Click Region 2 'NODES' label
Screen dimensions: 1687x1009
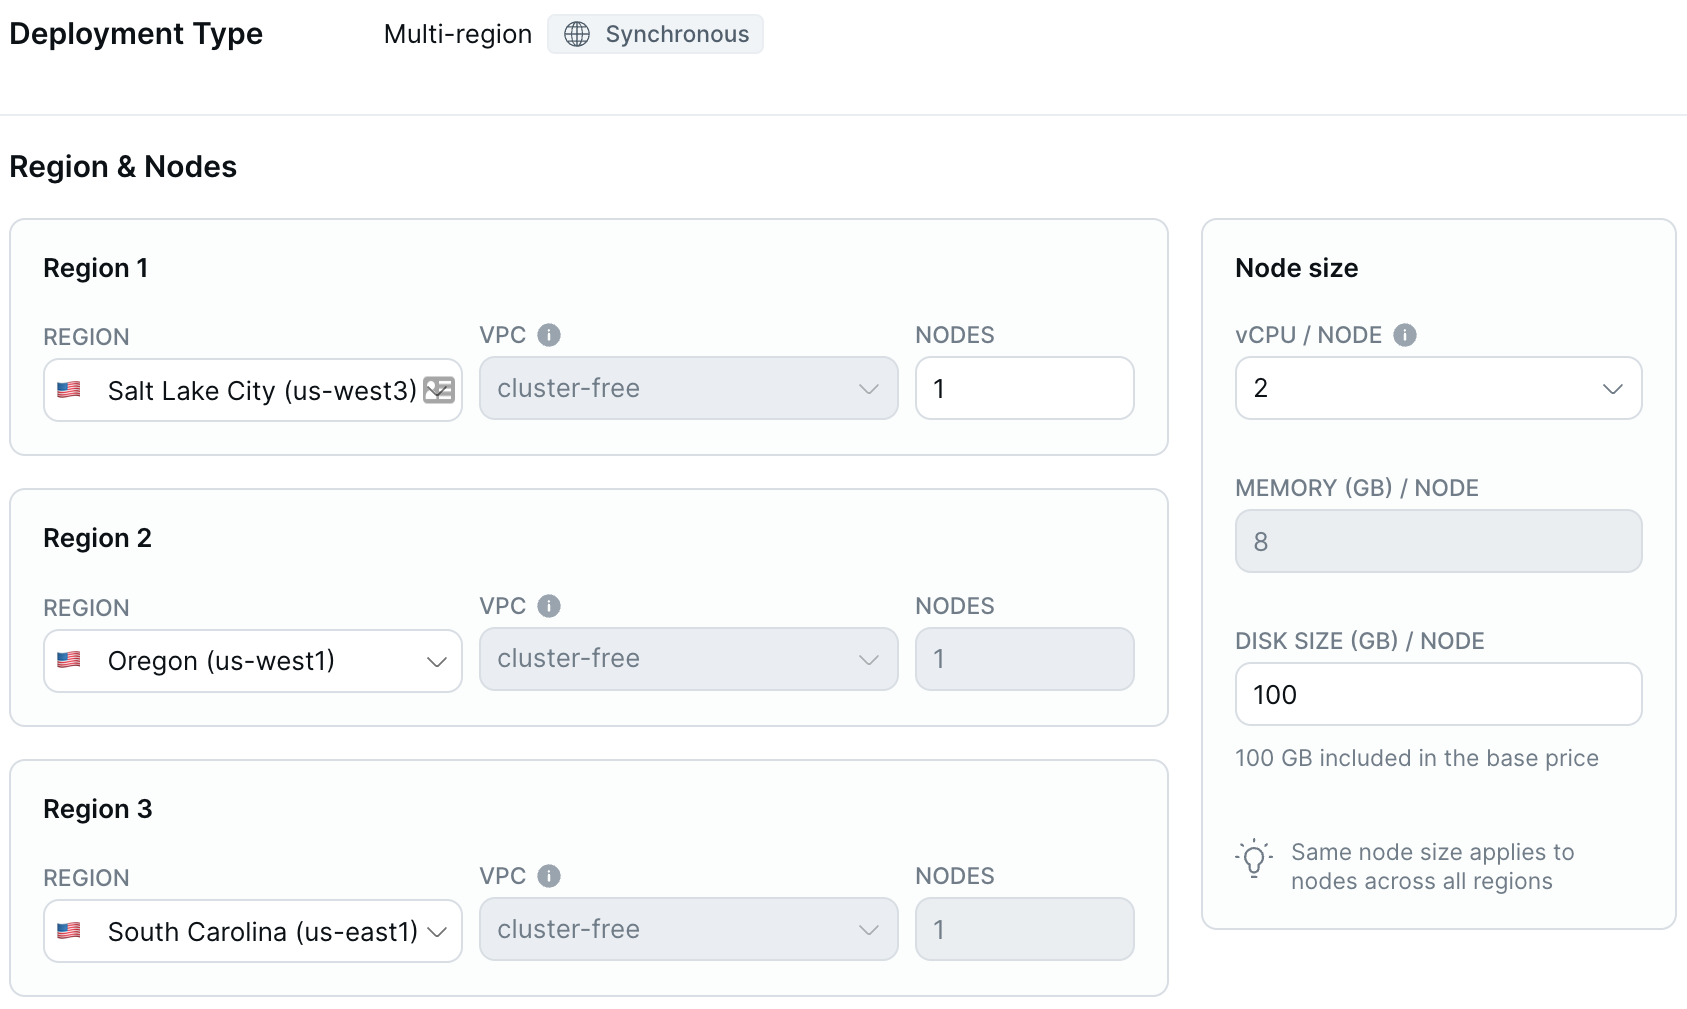tap(955, 606)
